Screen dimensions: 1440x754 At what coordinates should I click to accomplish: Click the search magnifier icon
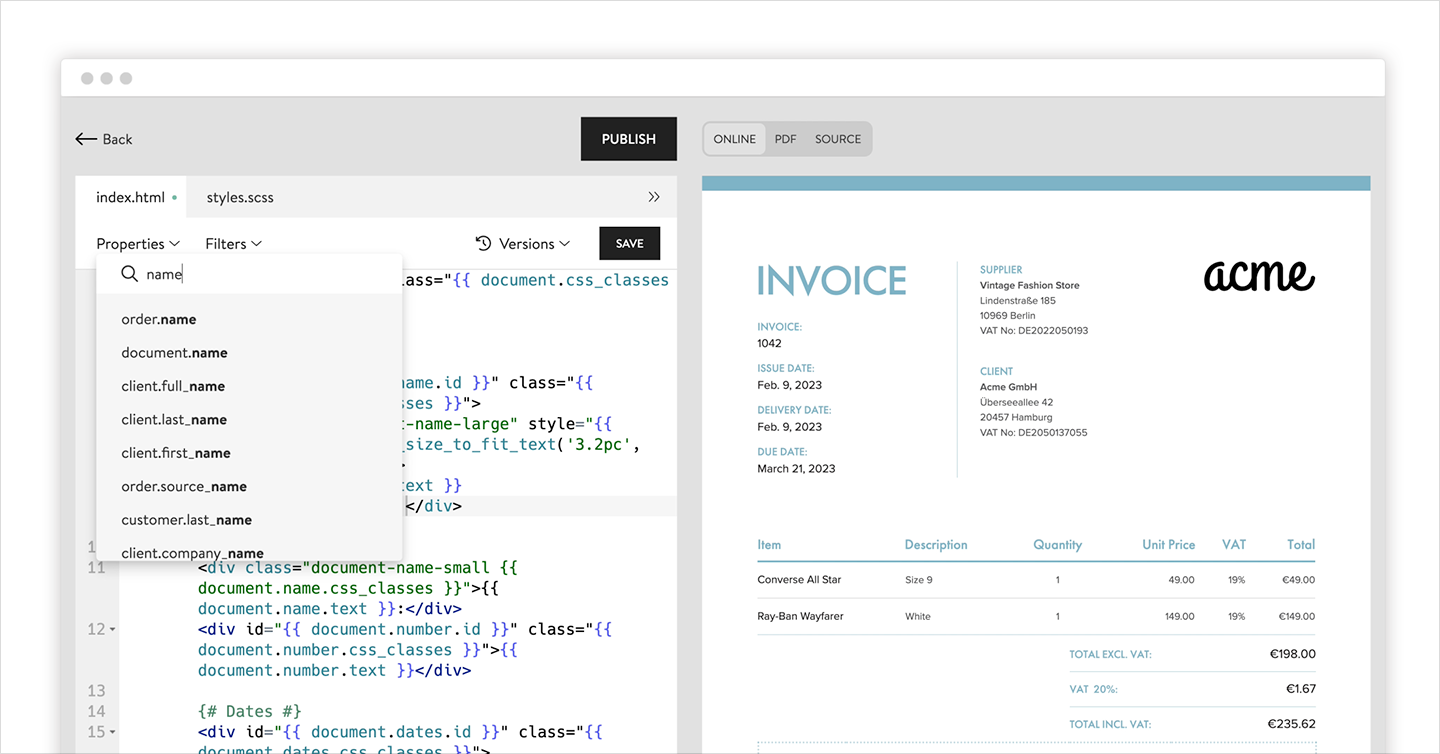[x=129, y=274]
